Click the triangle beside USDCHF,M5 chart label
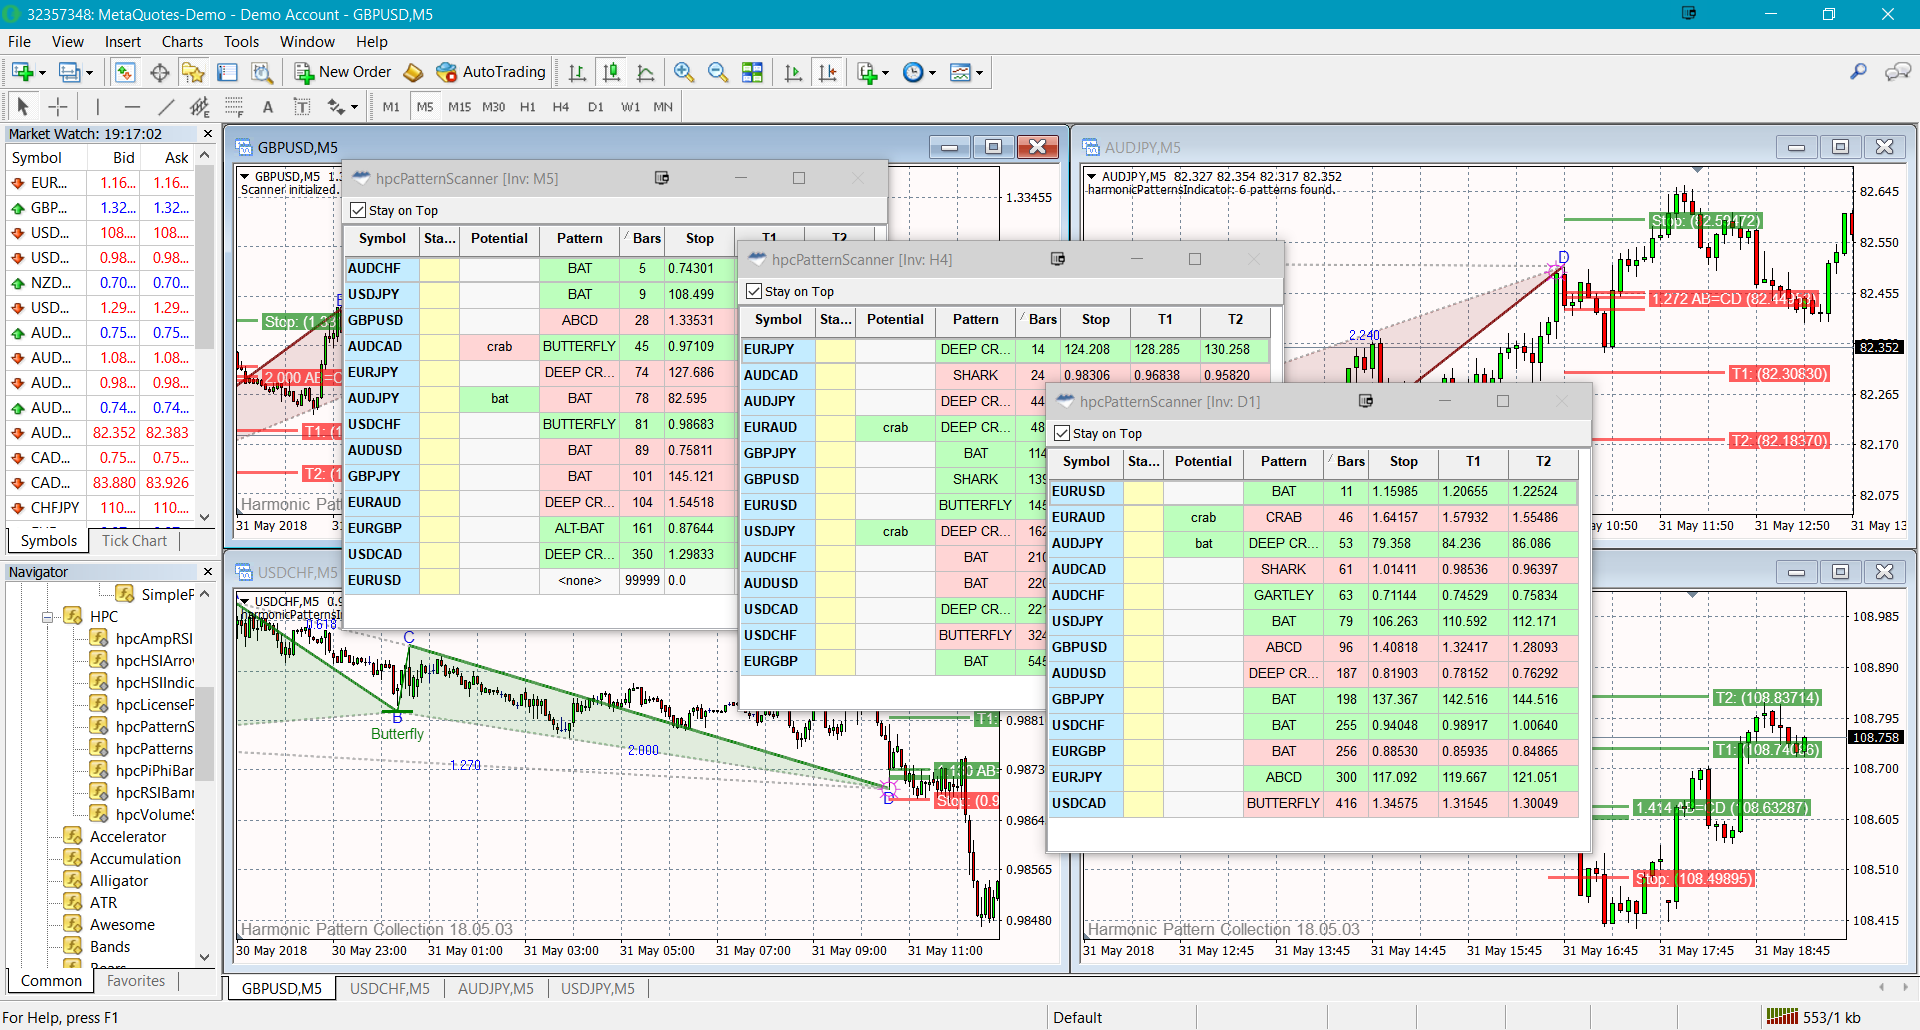This screenshot has height=1030, width=1920. (x=245, y=601)
